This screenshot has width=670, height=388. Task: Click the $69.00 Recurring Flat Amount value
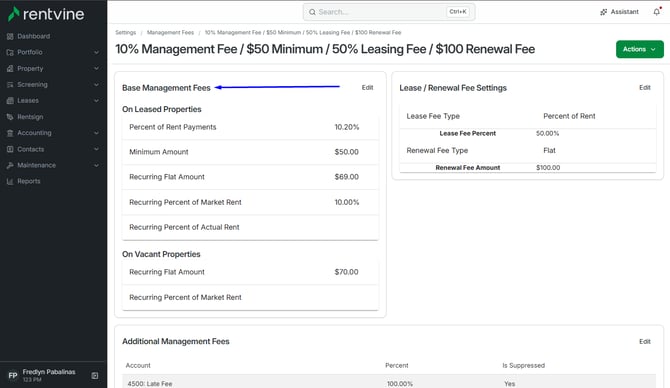click(347, 176)
